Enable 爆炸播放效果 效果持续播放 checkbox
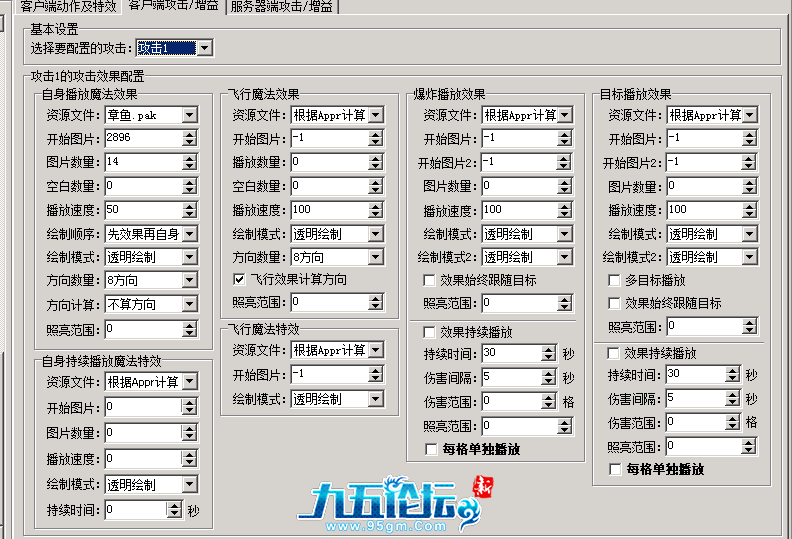The width and height of the screenshot is (792, 539). click(x=429, y=332)
